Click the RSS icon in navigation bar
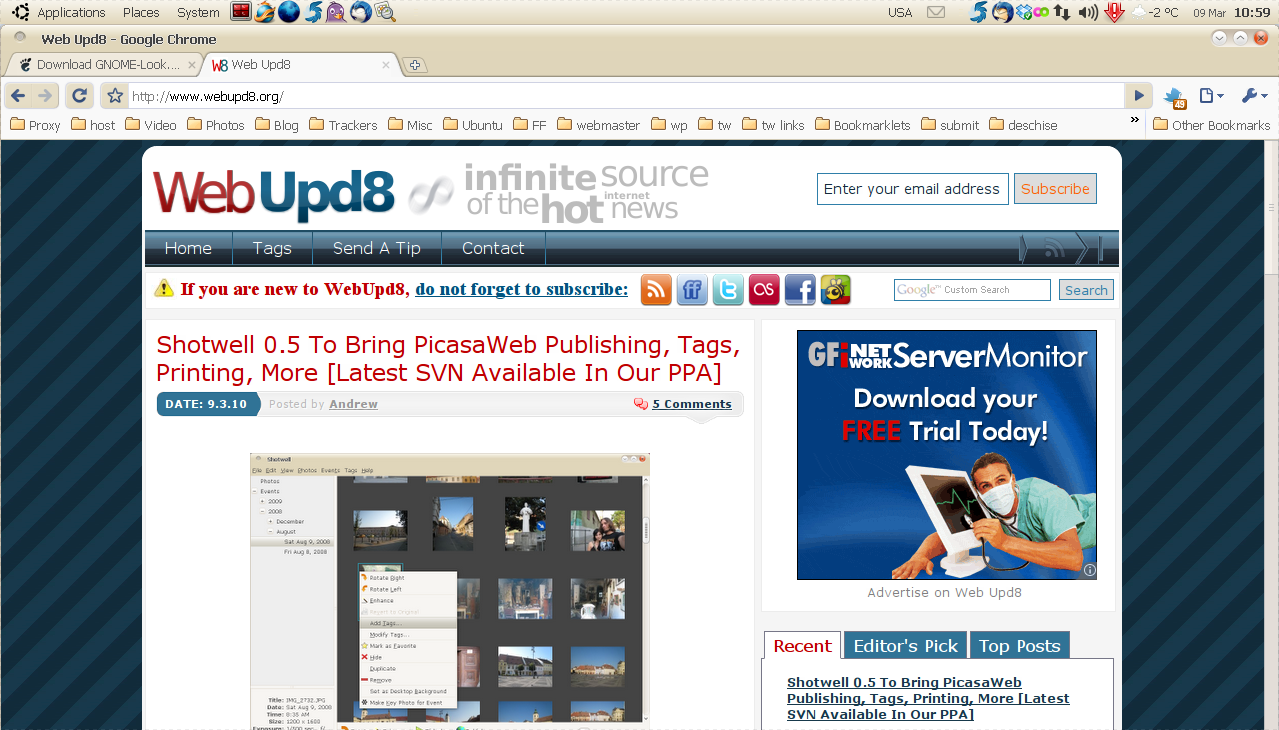 point(1054,248)
